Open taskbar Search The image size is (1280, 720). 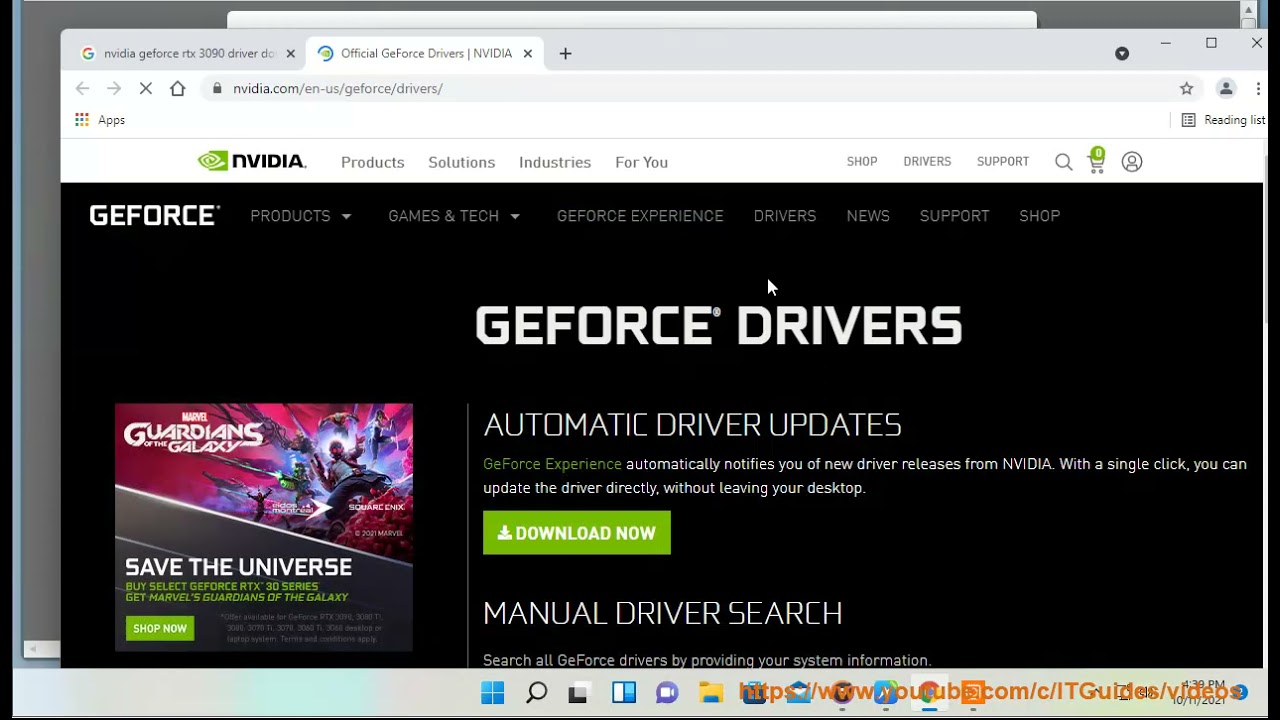pos(536,693)
